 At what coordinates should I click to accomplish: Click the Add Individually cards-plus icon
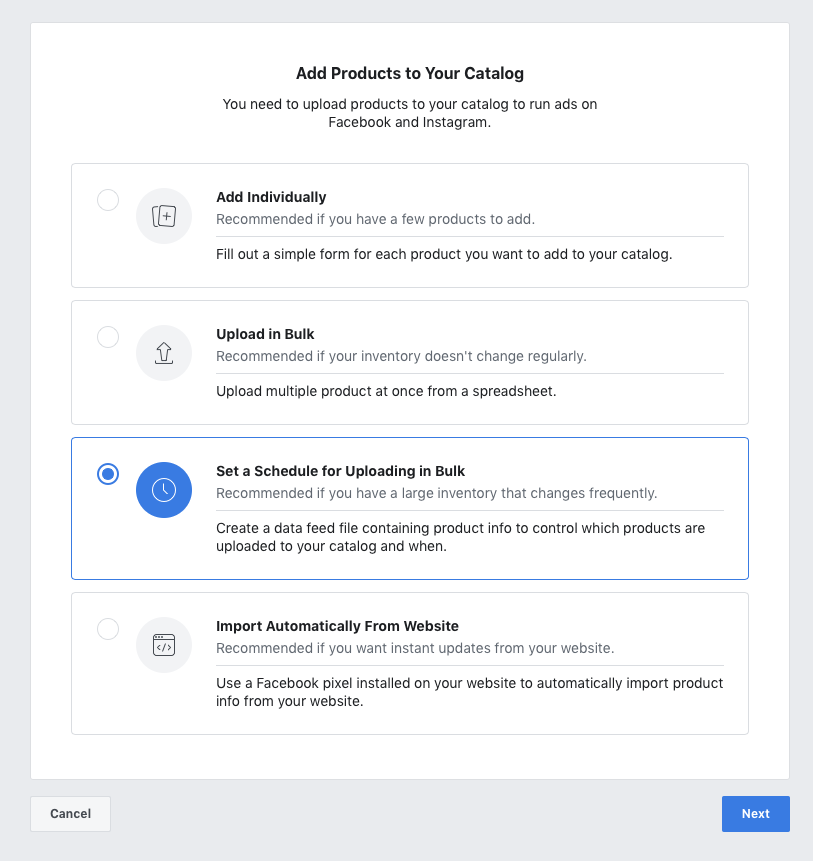[164, 216]
